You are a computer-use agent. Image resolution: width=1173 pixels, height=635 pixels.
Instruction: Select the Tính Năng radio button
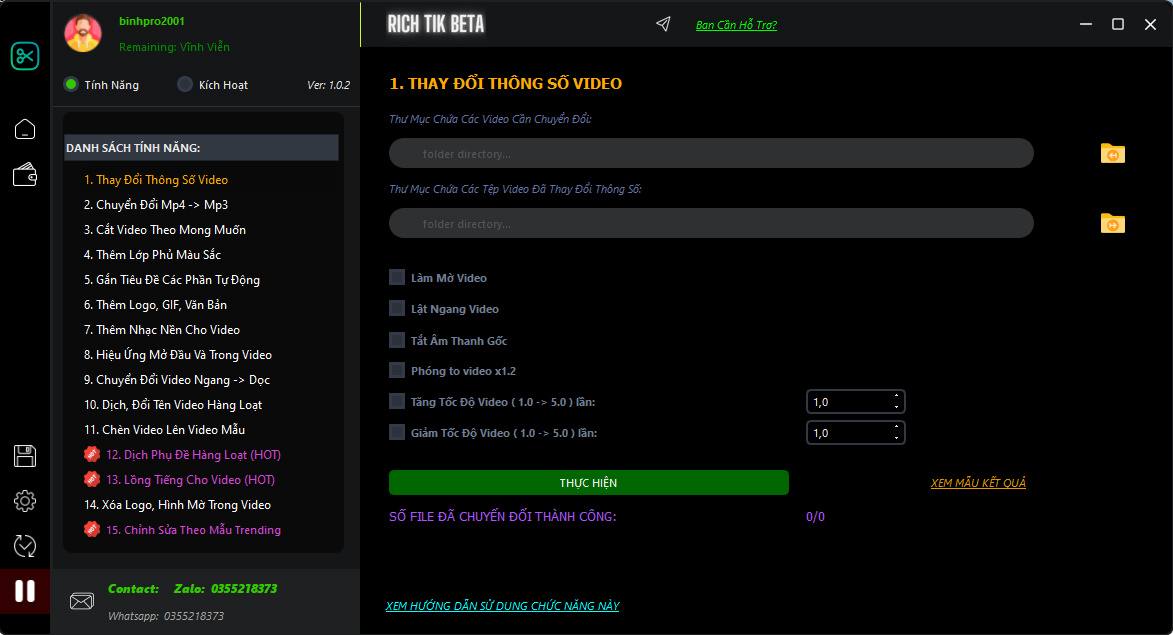tap(71, 85)
